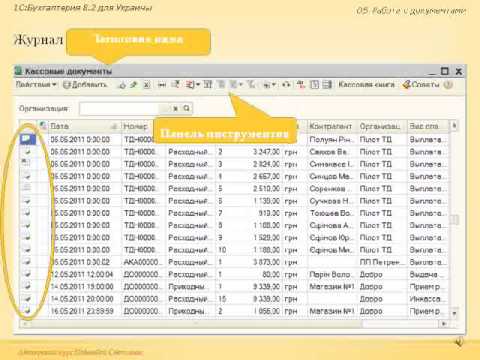Screen dimensions: 480x360
Task: Click status icon of the 2 667,00 row
Action: click(x=27, y=176)
